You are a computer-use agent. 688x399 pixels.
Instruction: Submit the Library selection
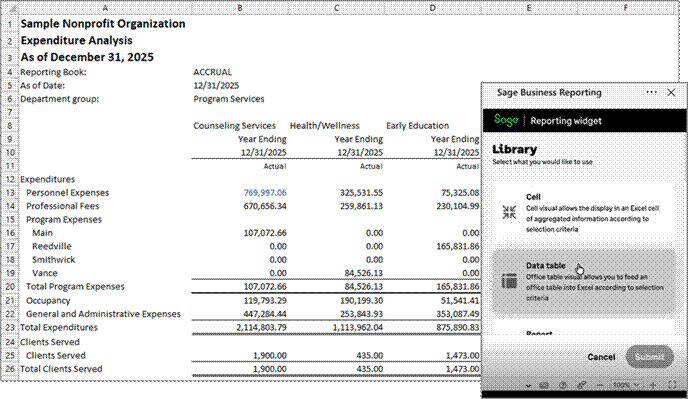pyautogui.click(x=649, y=357)
